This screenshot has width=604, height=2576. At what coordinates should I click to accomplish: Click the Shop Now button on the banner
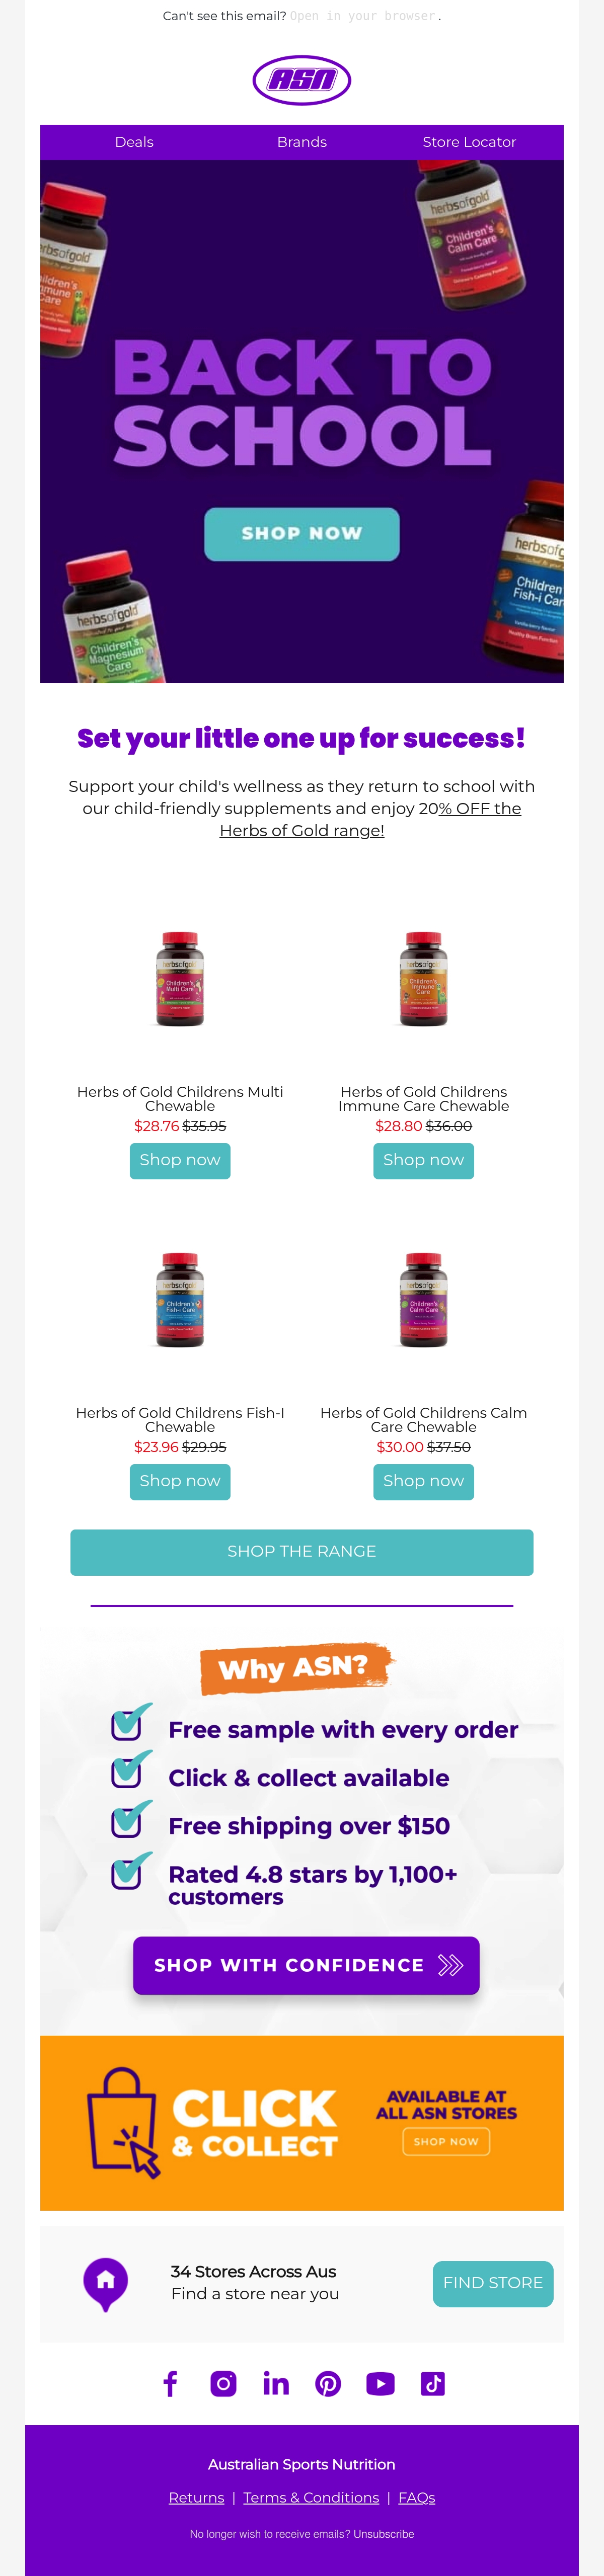(x=302, y=534)
